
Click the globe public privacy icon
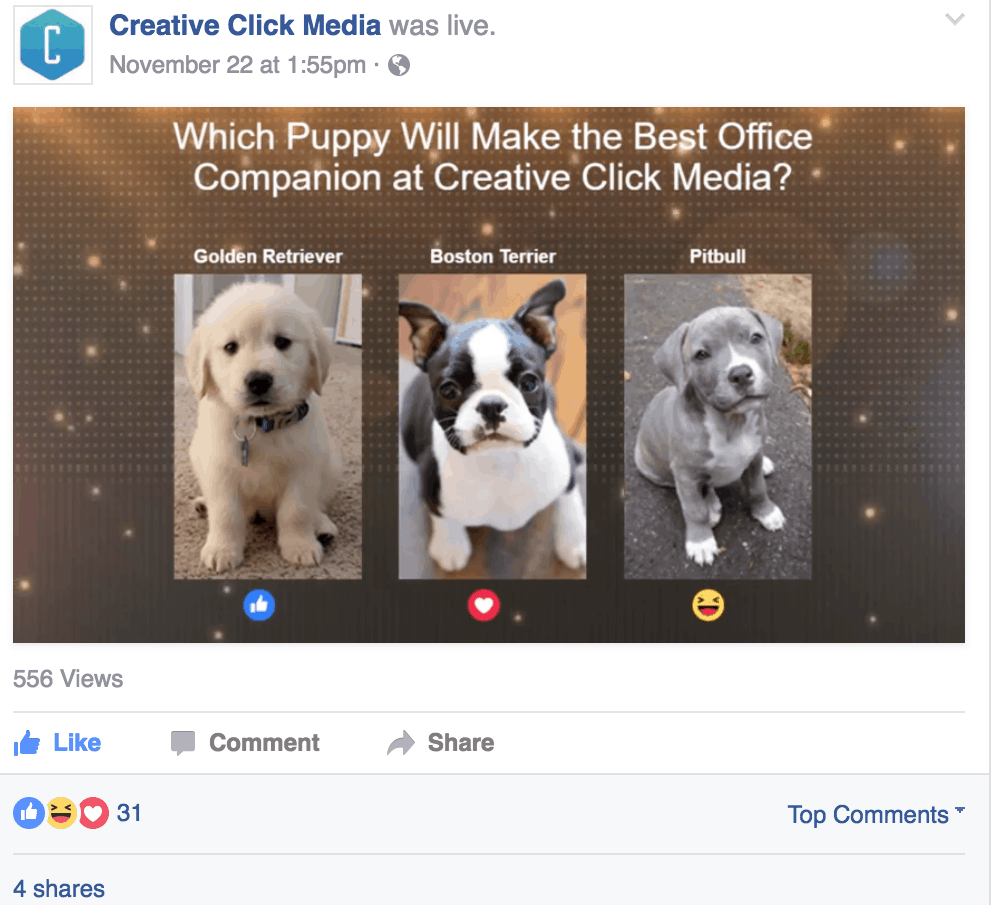pyautogui.click(x=399, y=65)
